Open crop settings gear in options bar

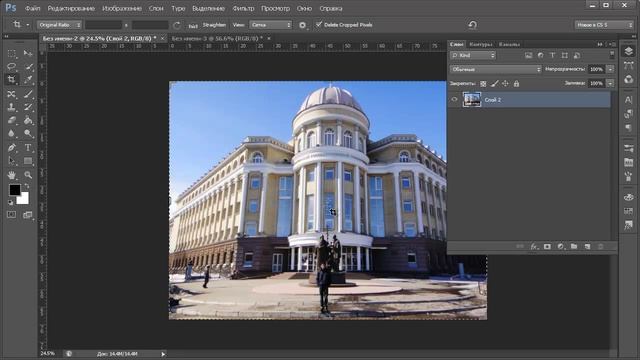[x=302, y=25]
